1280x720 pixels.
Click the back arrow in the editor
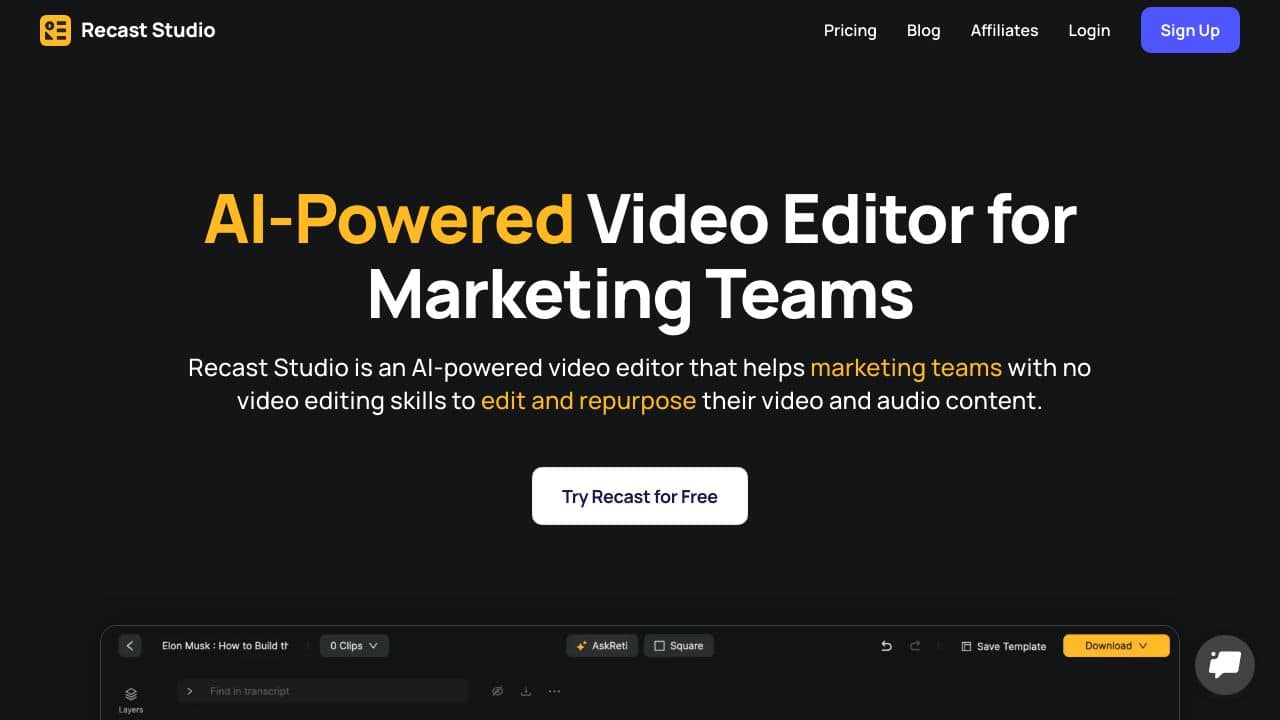click(x=130, y=646)
